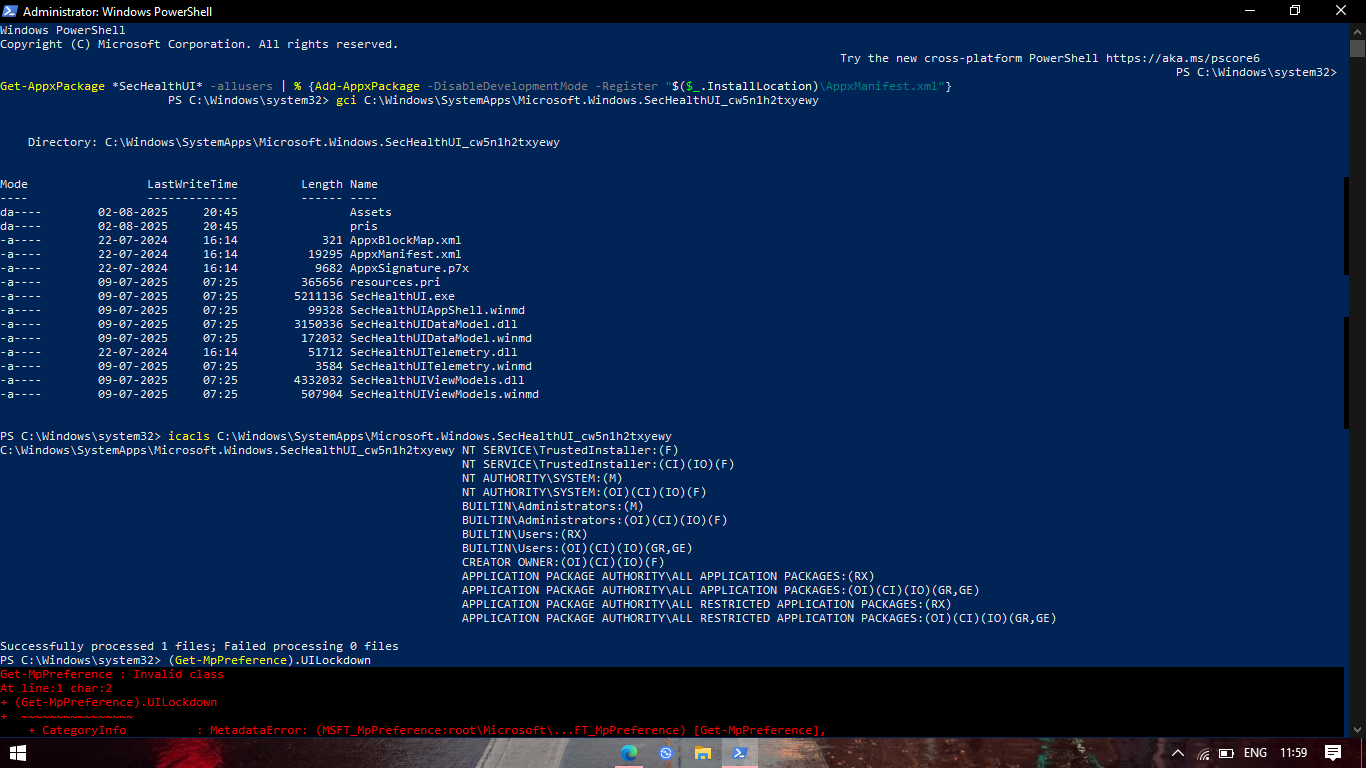Click the 'Get-MpPreference : Invalid class' error

click(x=112, y=674)
